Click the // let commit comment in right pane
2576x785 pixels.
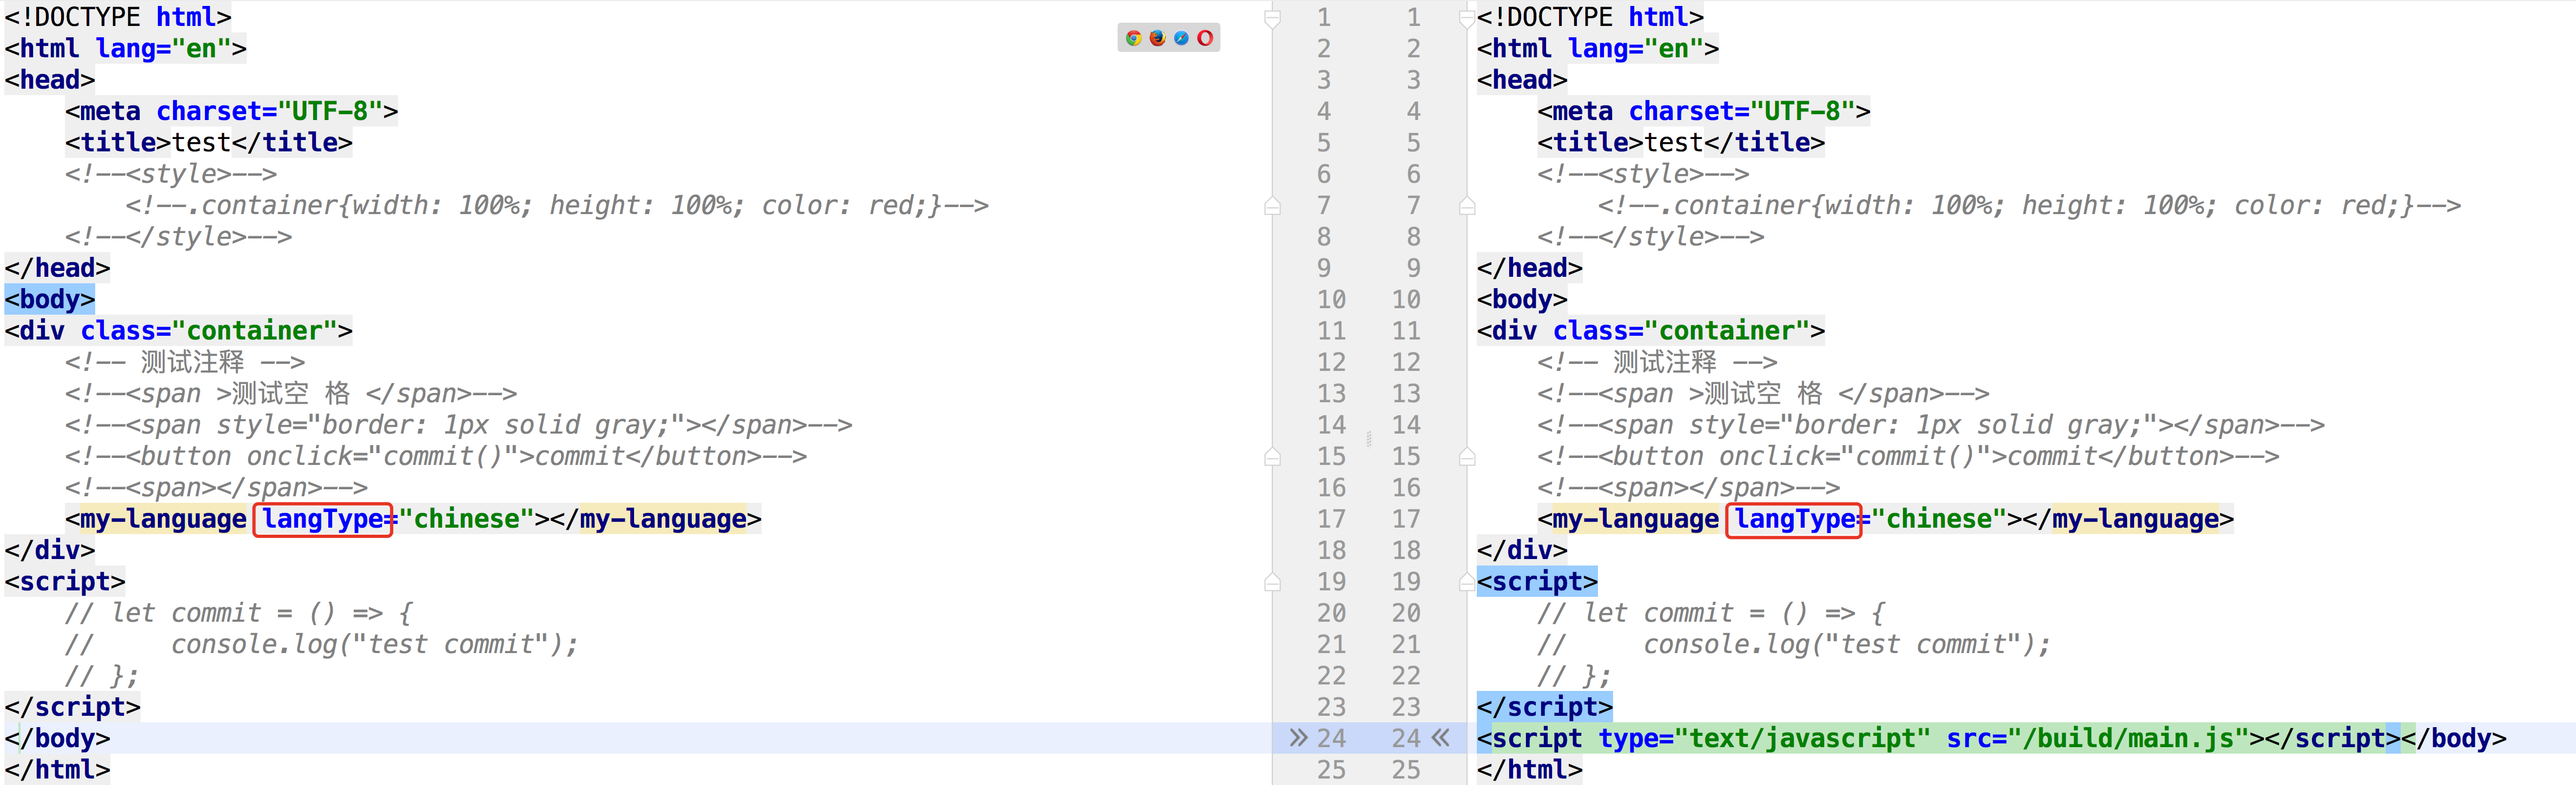point(1711,613)
